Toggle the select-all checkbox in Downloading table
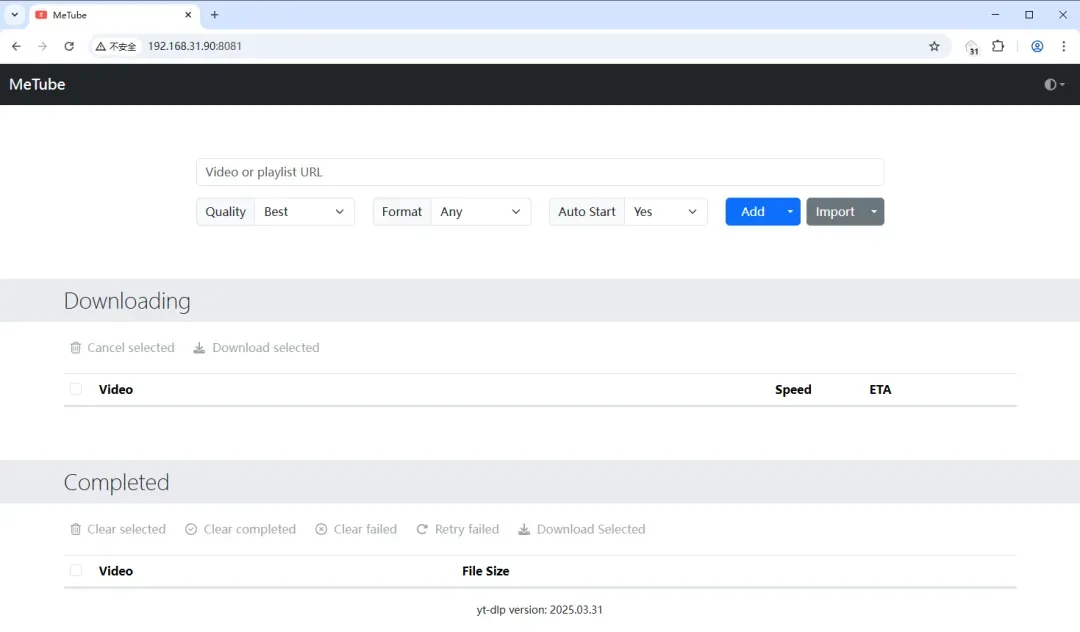Screen dimensions: 1080x632 point(76,389)
